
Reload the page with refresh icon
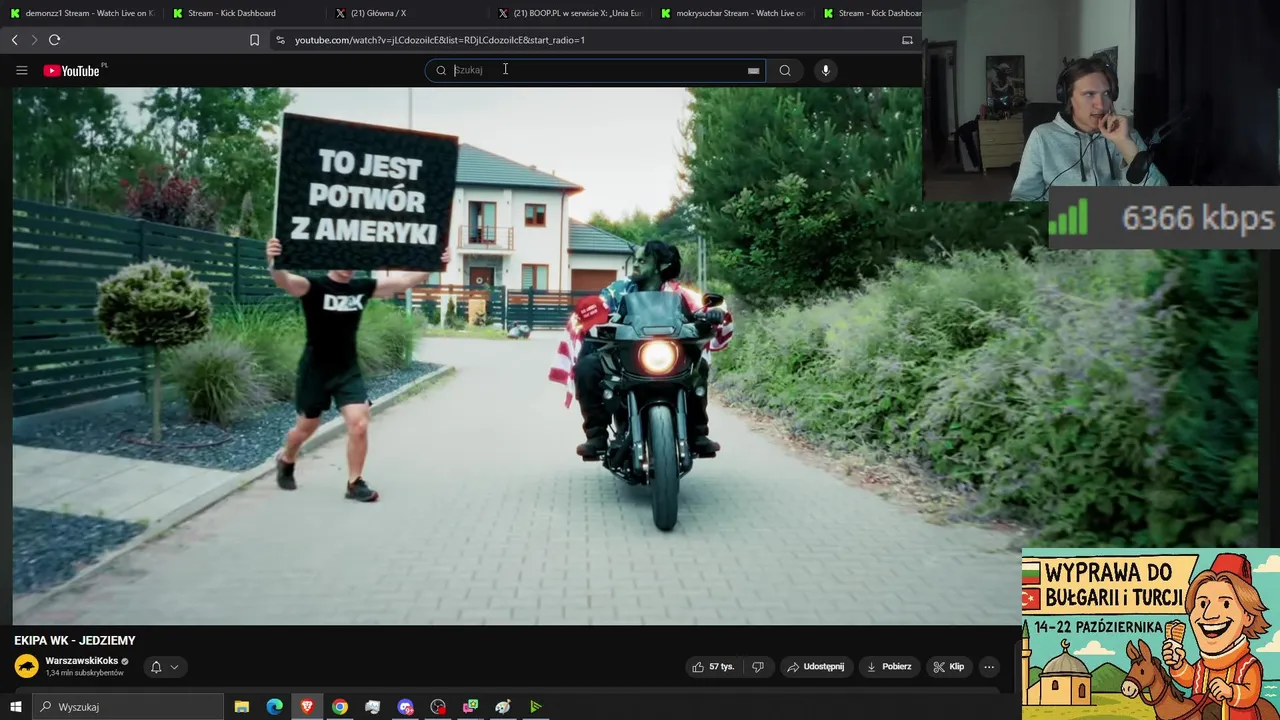click(54, 40)
